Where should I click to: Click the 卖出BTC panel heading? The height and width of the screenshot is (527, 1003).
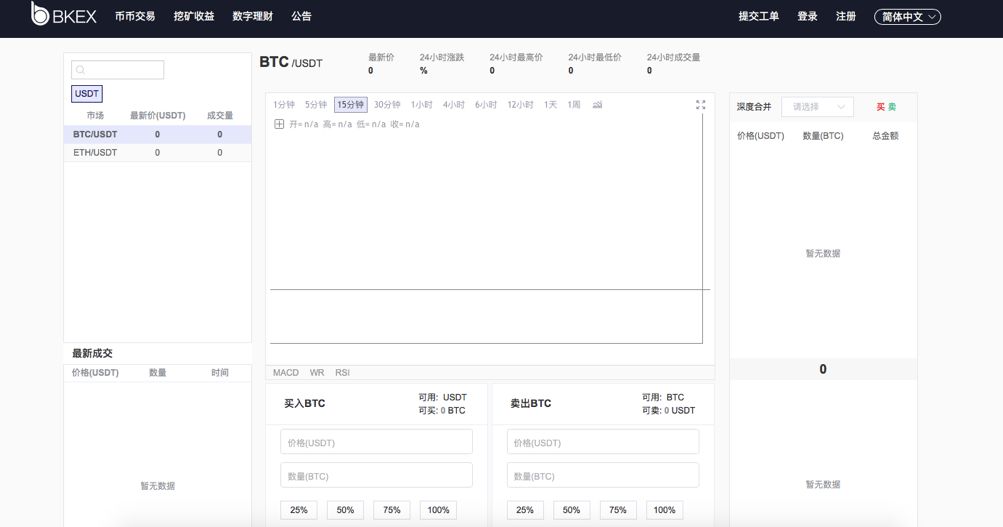530,404
